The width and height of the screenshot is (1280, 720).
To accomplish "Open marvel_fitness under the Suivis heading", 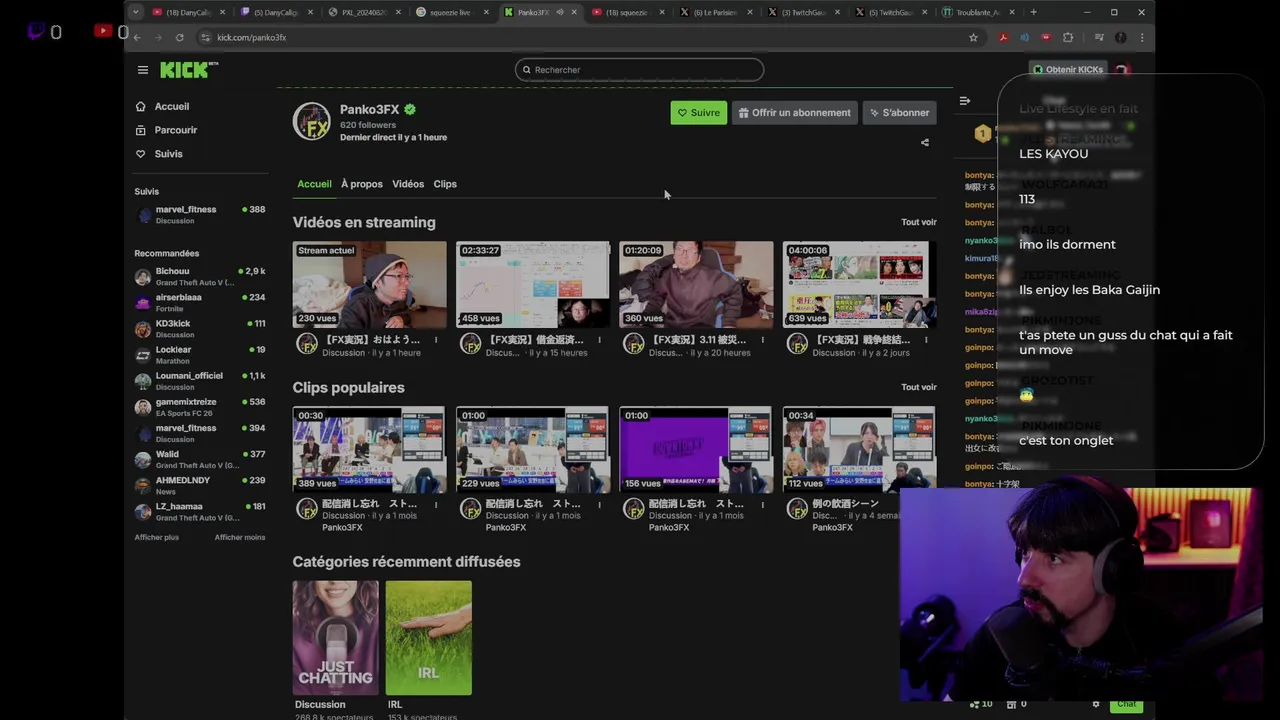I will [x=200, y=215].
